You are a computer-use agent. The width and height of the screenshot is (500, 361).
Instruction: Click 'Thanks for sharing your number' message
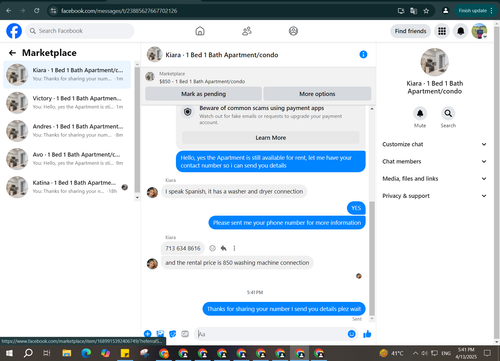click(x=284, y=309)
